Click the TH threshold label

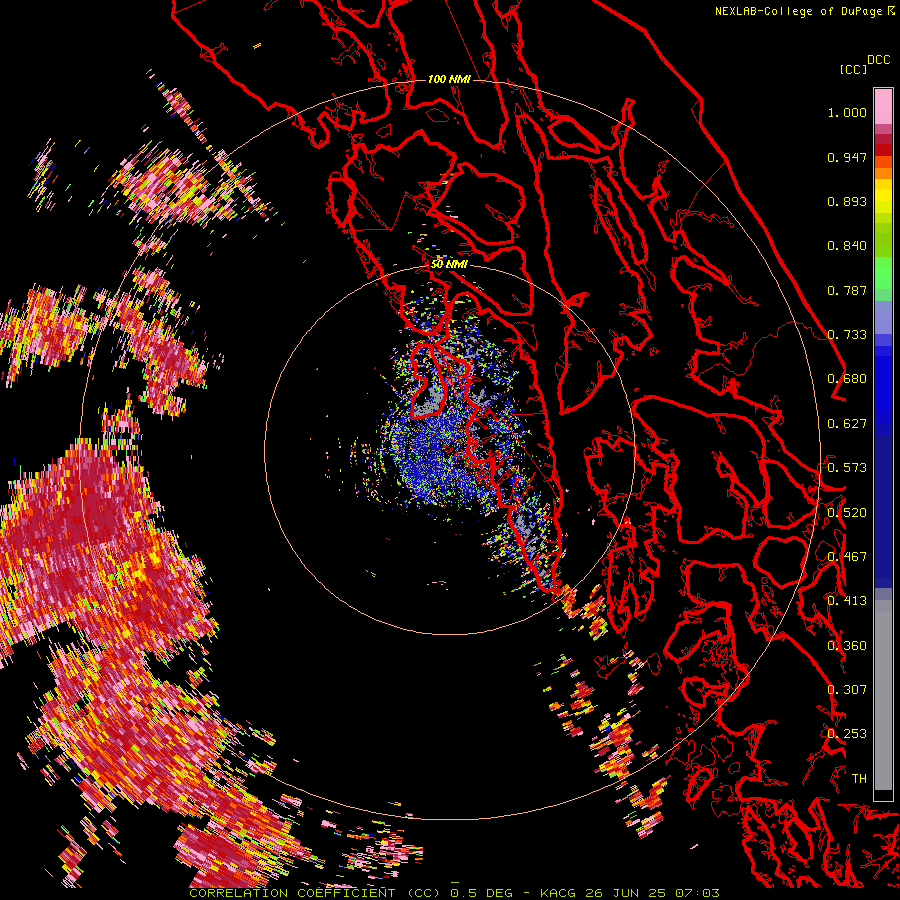pyautogui.click(x=859, y=779)
